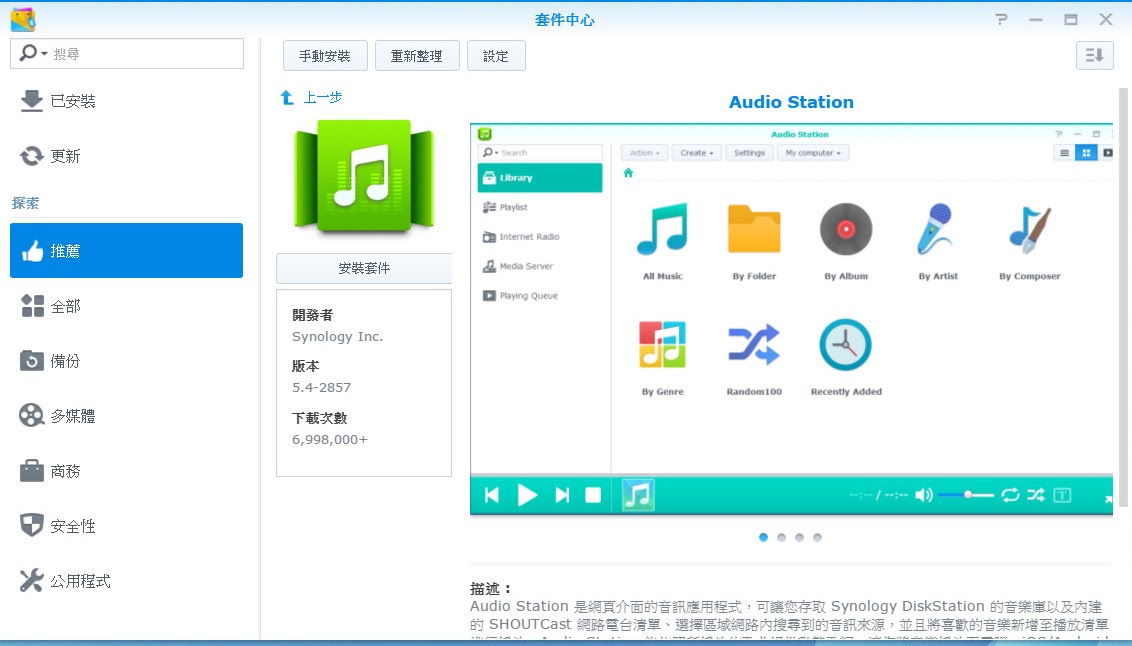Viewport: 1132px width, 646px height.
Task: Adjust the volume slider in the player
Action: point(967,495)
